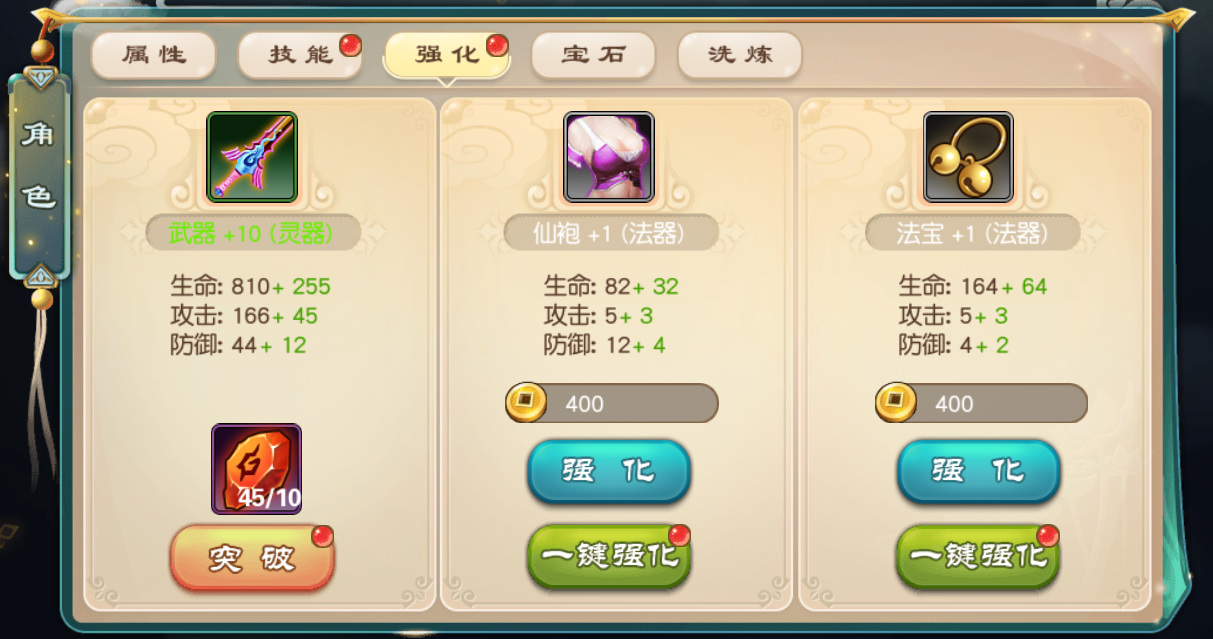Tap the purple robe 仙袍 icon
1213x639 pixels.
tap(609, 157)
